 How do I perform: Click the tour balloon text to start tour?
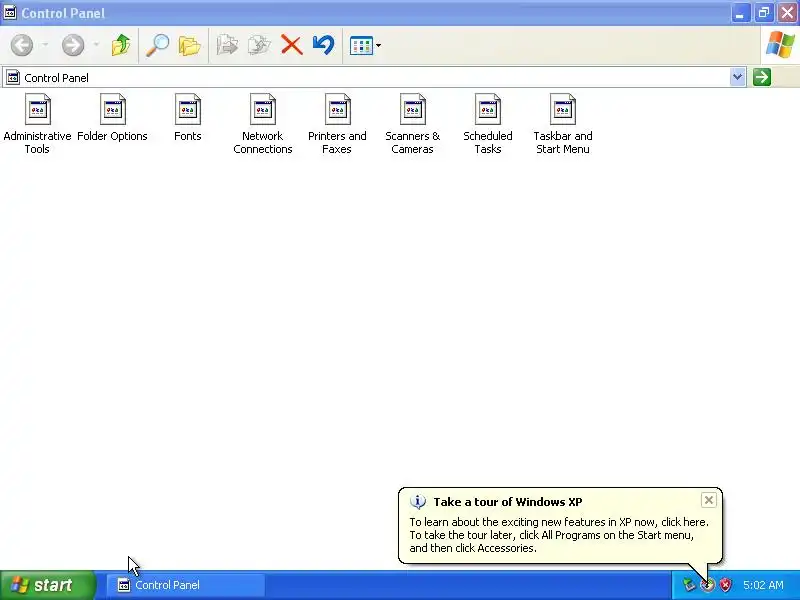559,535
